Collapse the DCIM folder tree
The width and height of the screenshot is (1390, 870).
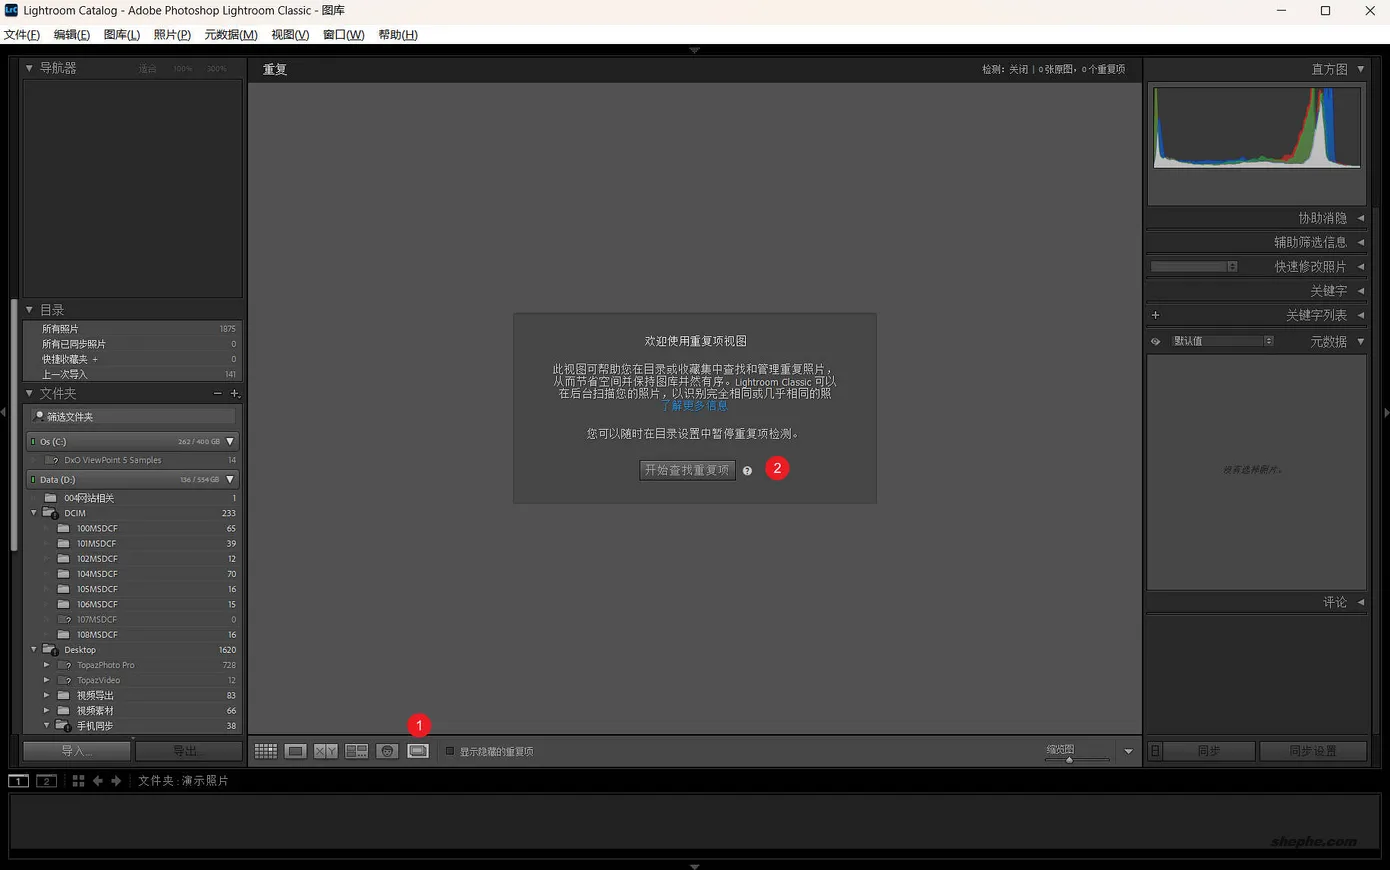[34, 513]
